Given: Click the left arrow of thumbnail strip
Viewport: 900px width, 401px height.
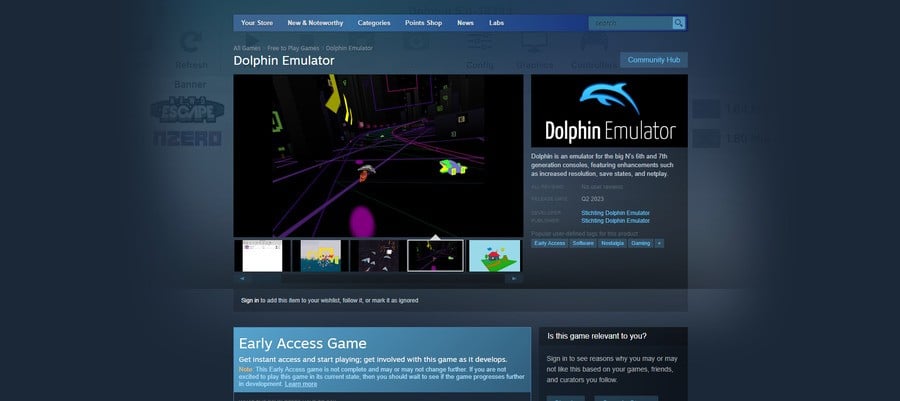Looking at the screenshot, I should (242, 278).
